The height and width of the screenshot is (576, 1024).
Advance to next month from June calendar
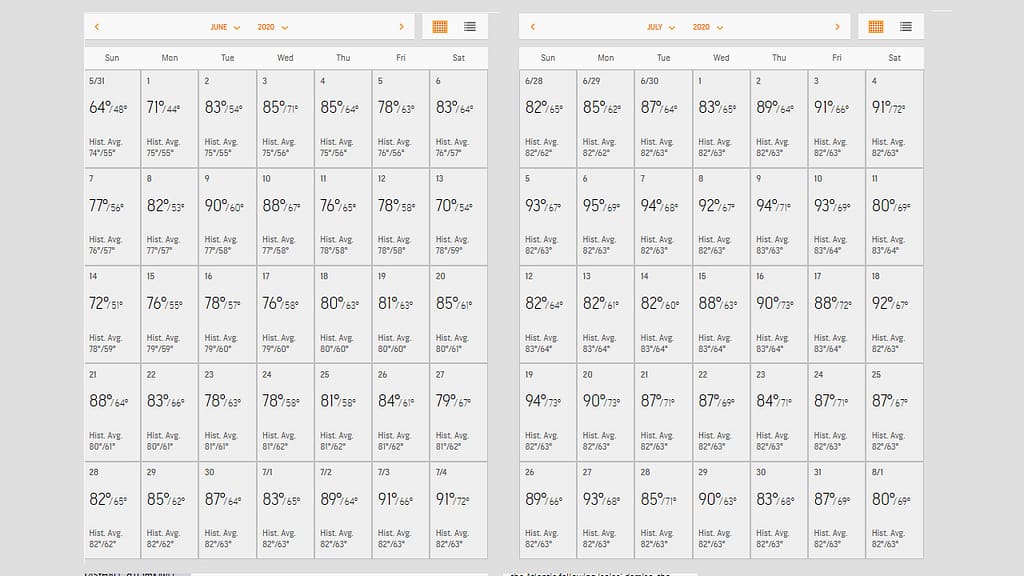coord(401,27)
